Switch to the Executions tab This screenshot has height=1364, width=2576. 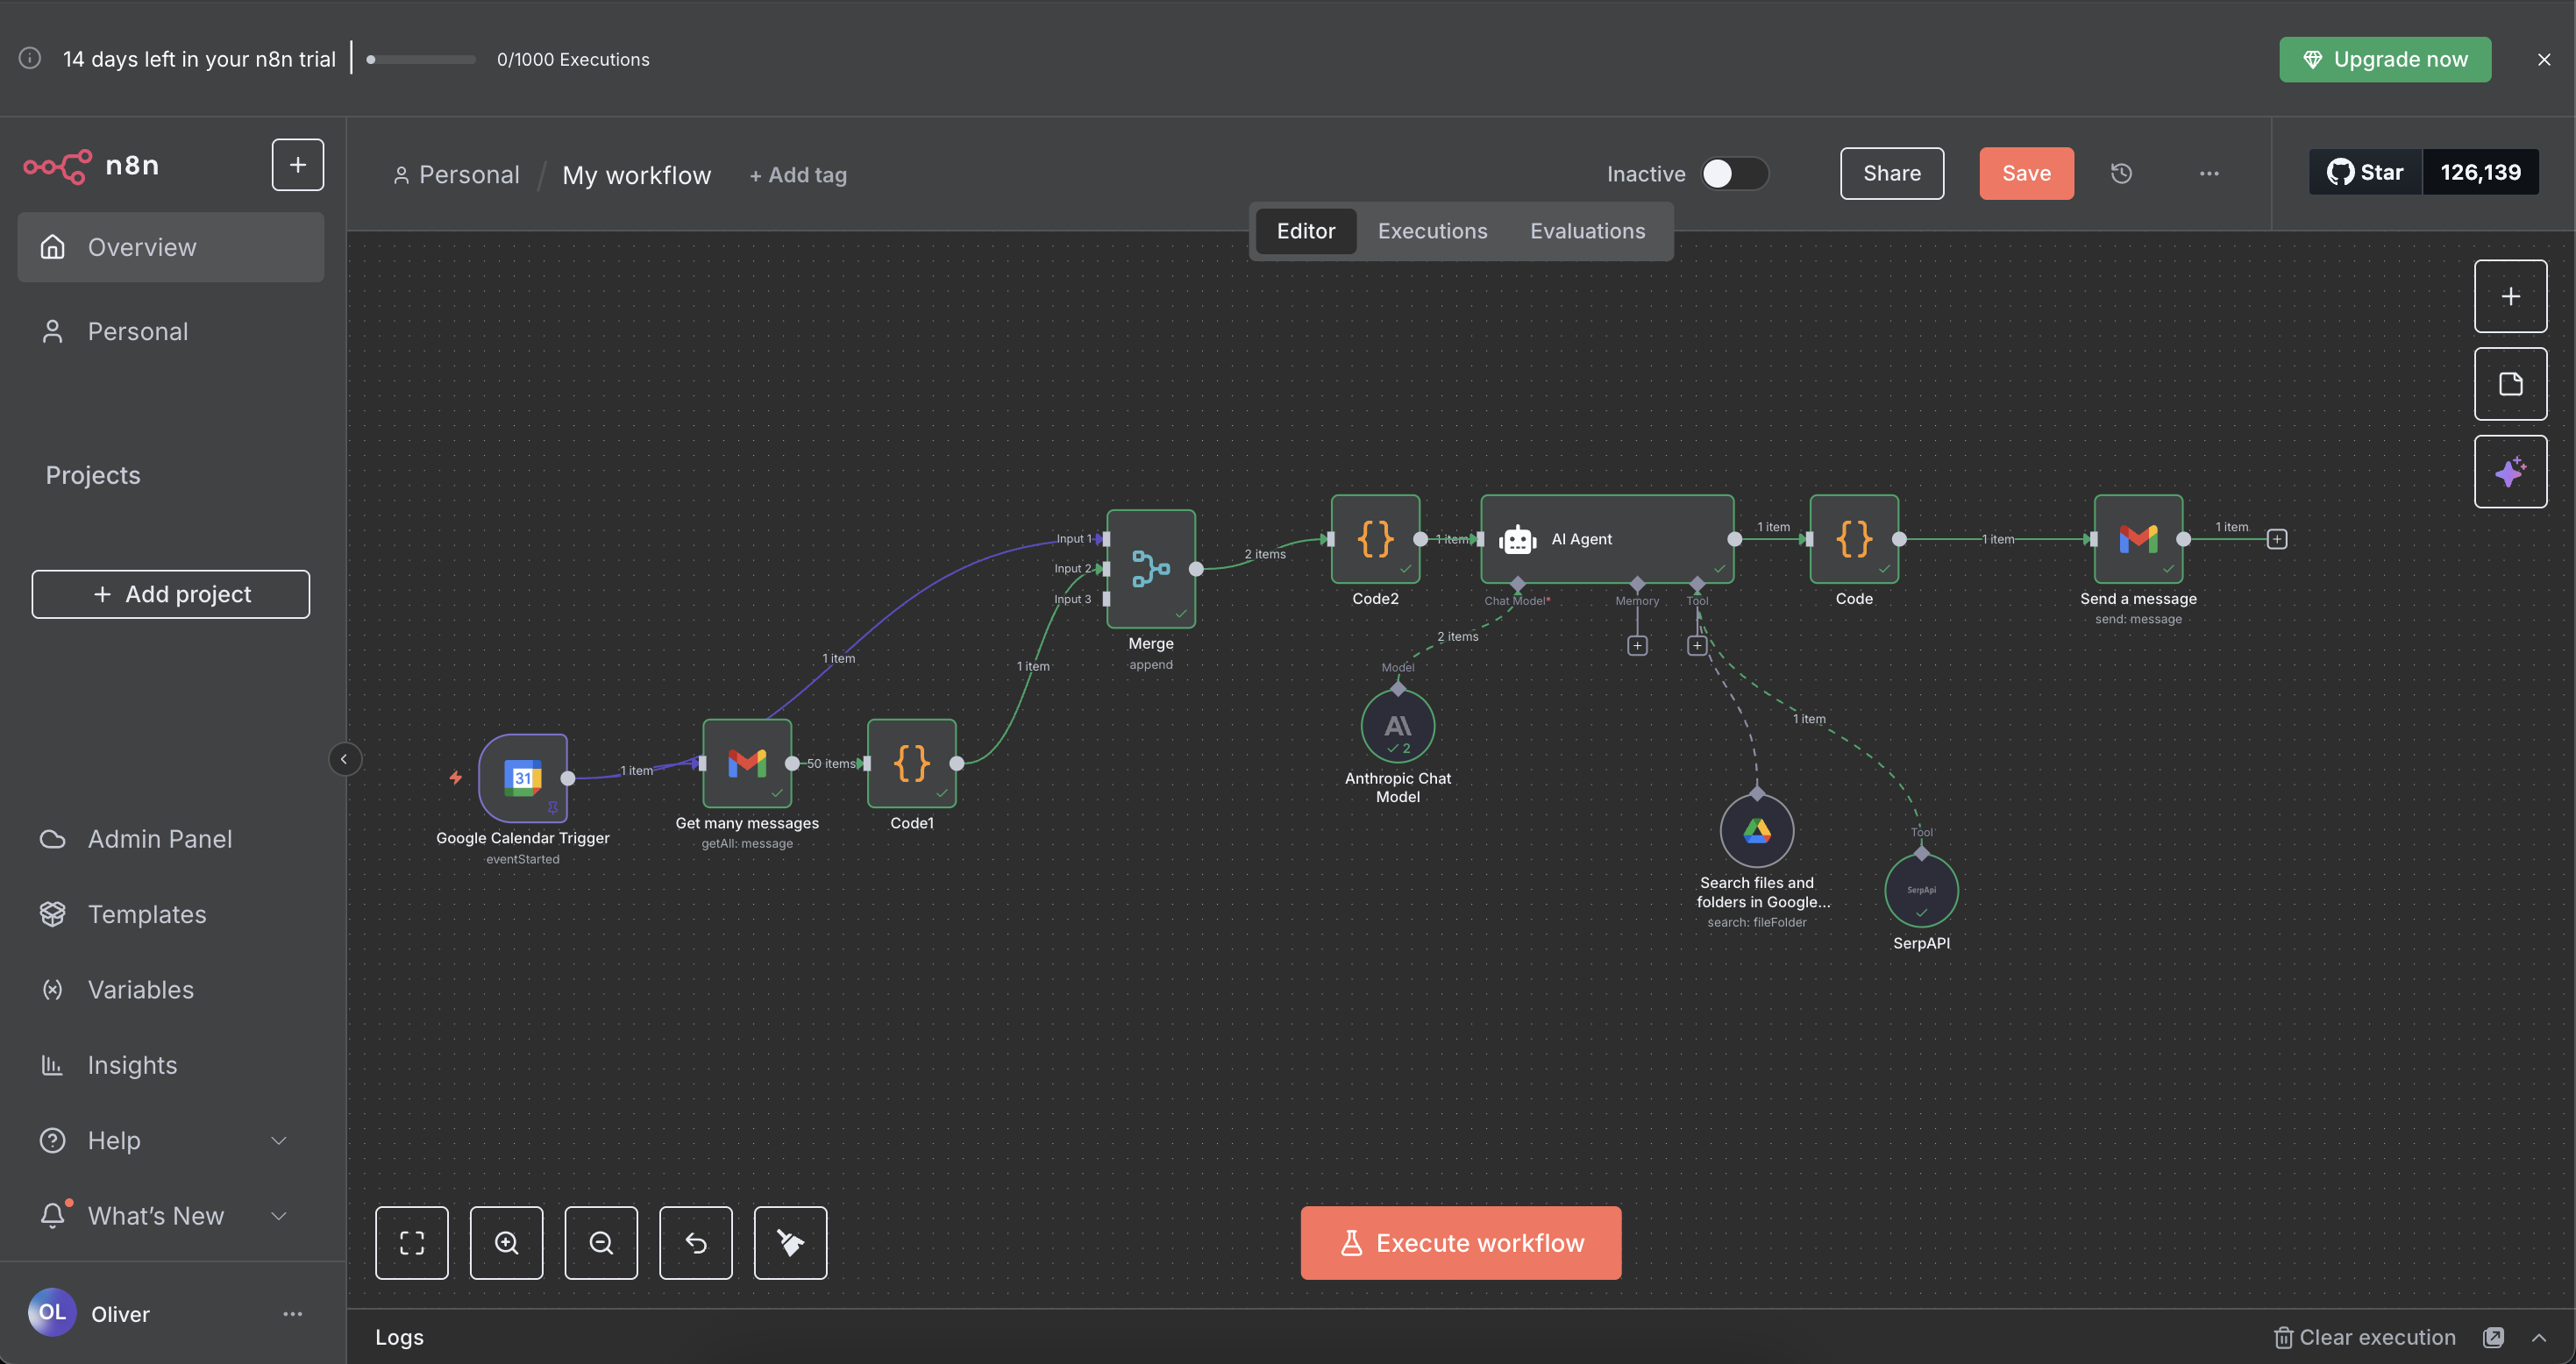(x=1432, y=231)
